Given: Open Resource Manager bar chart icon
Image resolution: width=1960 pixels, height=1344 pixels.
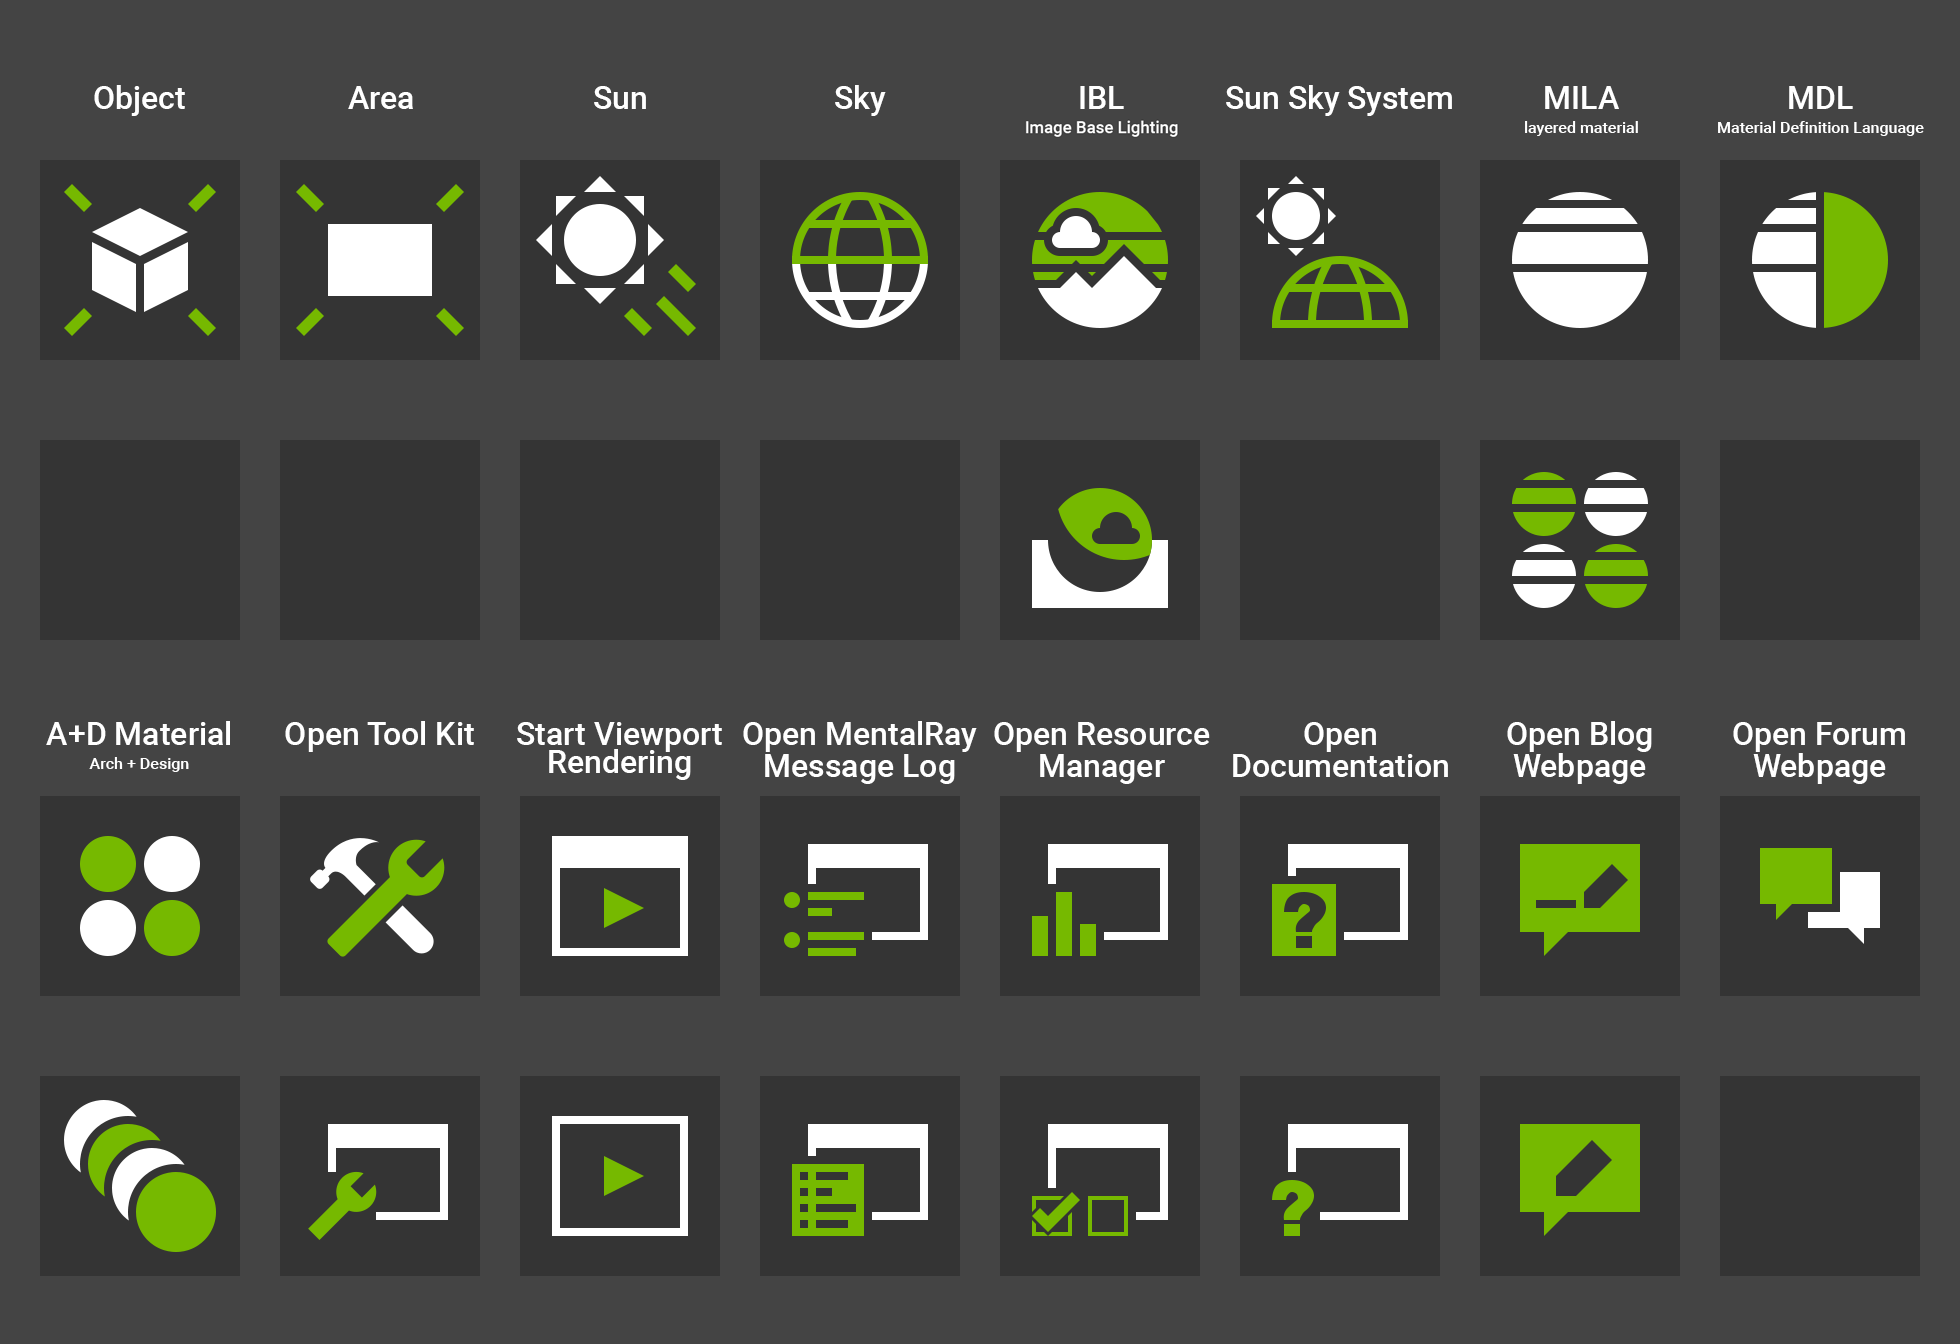Looking at the screenshot, I should [1100, 896].
